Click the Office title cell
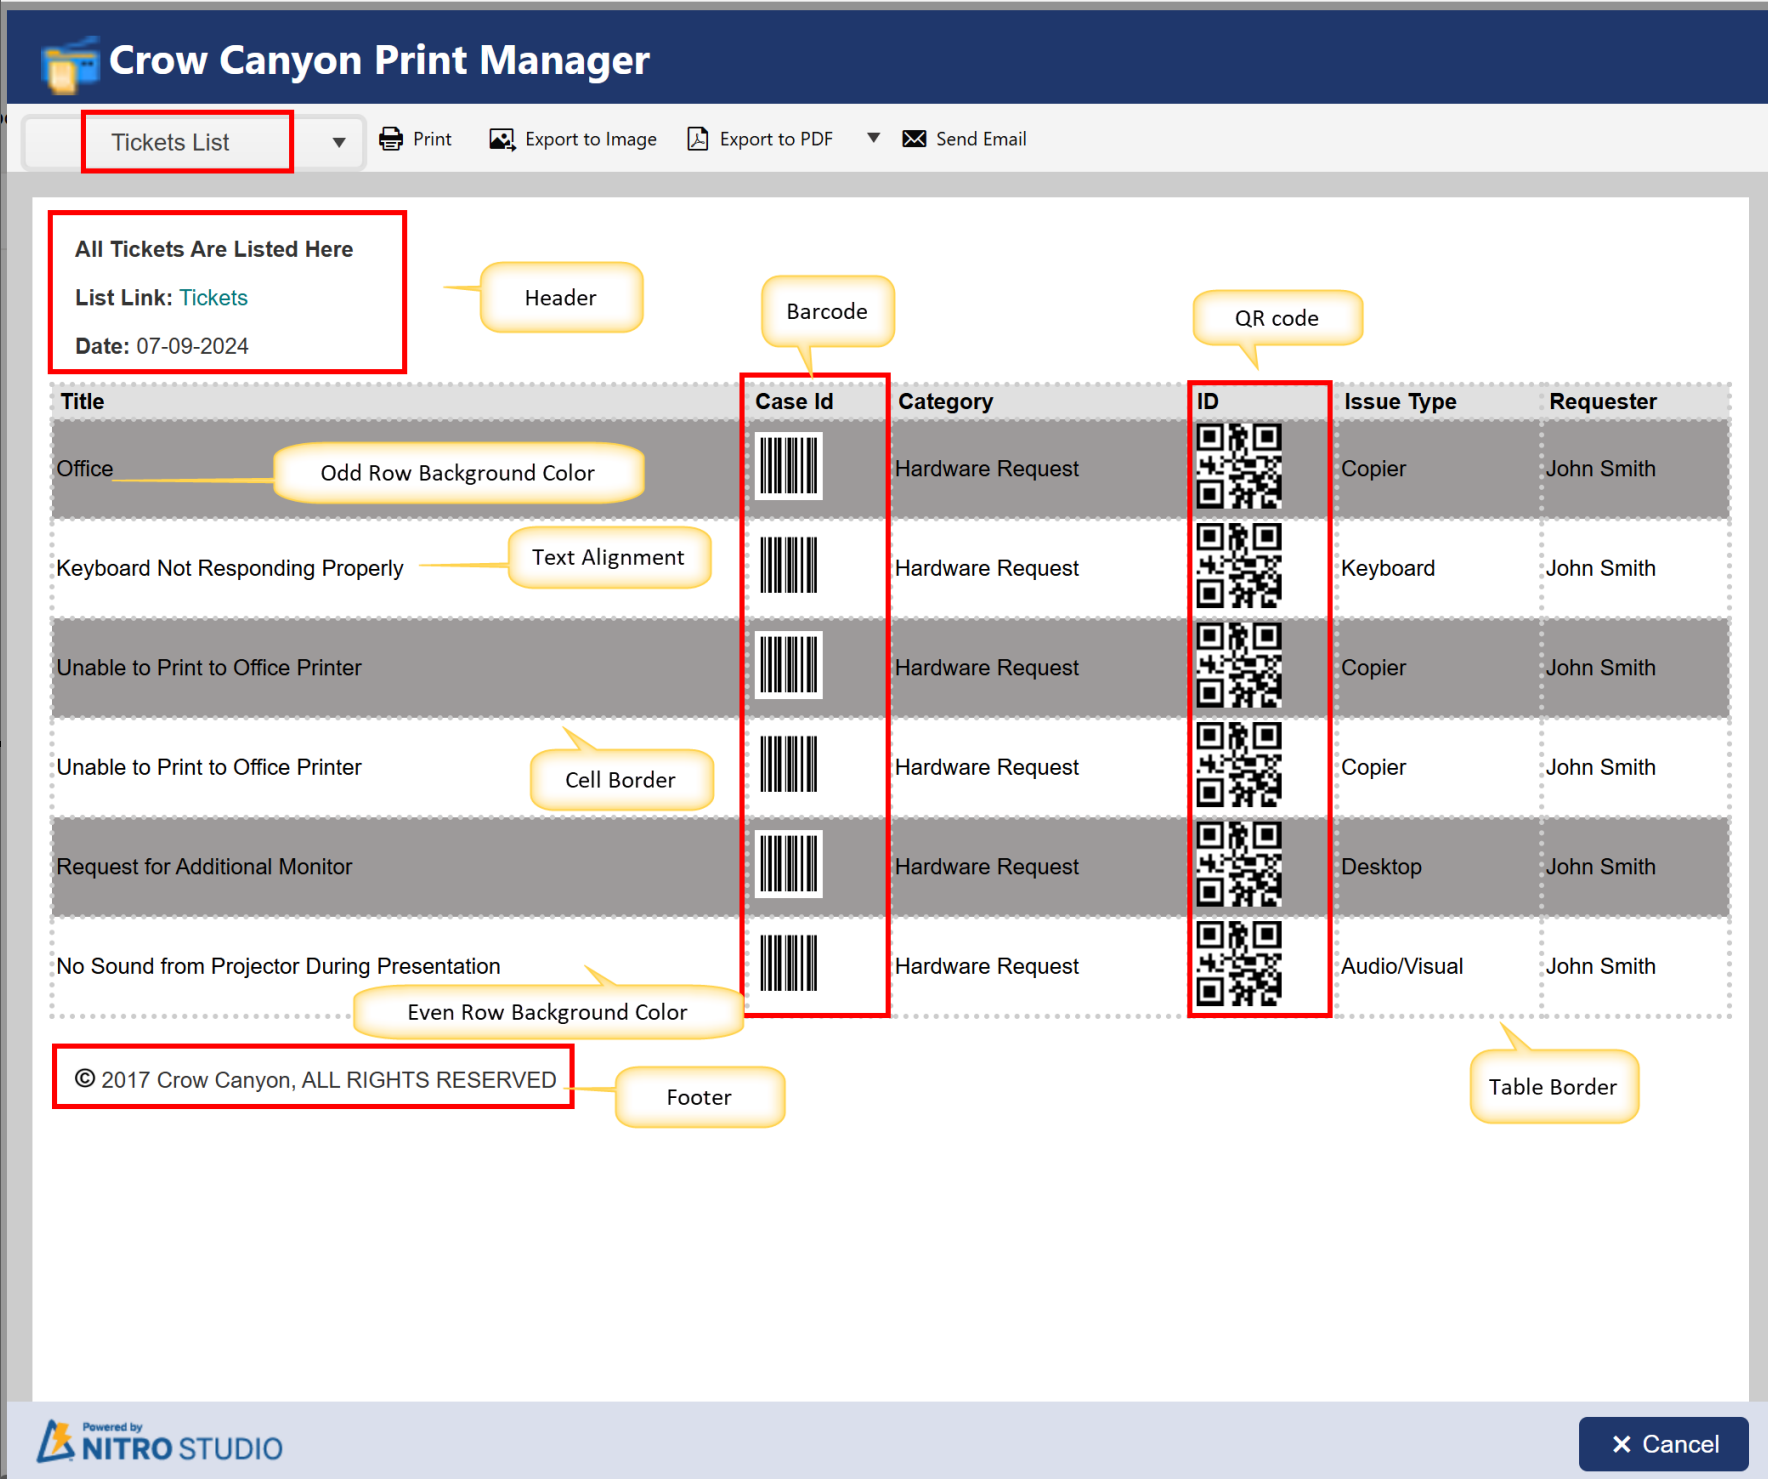Image resolution: width=1768 pixels, height=1479 pixels. pos(85,469)
